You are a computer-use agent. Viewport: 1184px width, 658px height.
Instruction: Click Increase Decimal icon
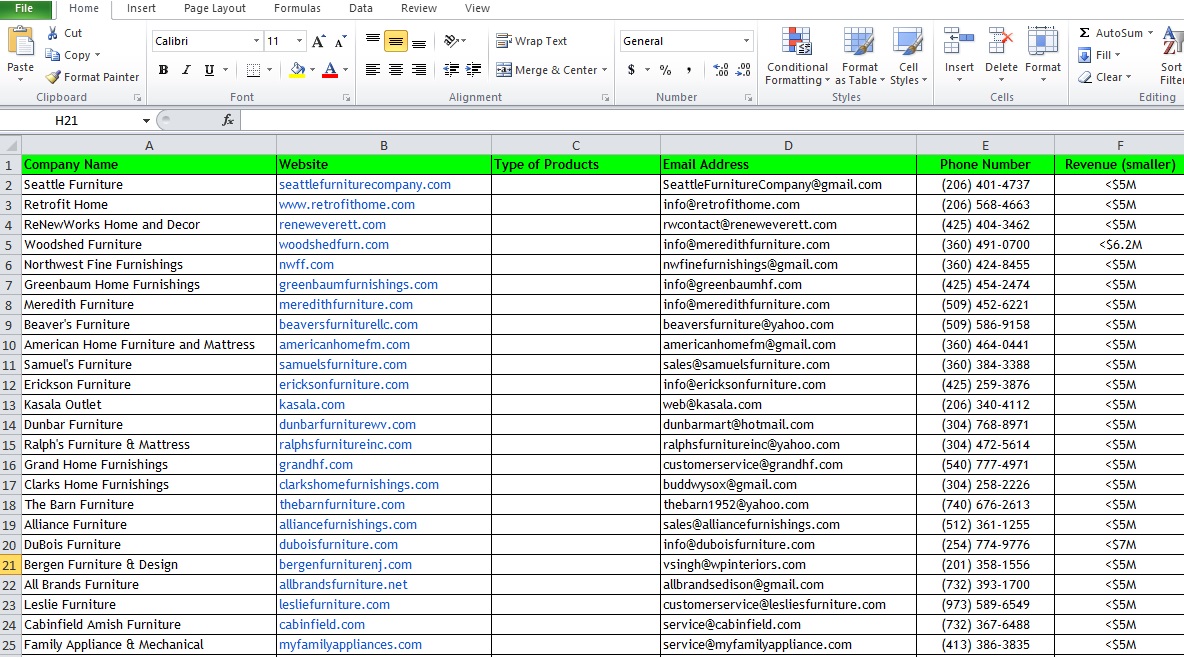pos(720,70)
